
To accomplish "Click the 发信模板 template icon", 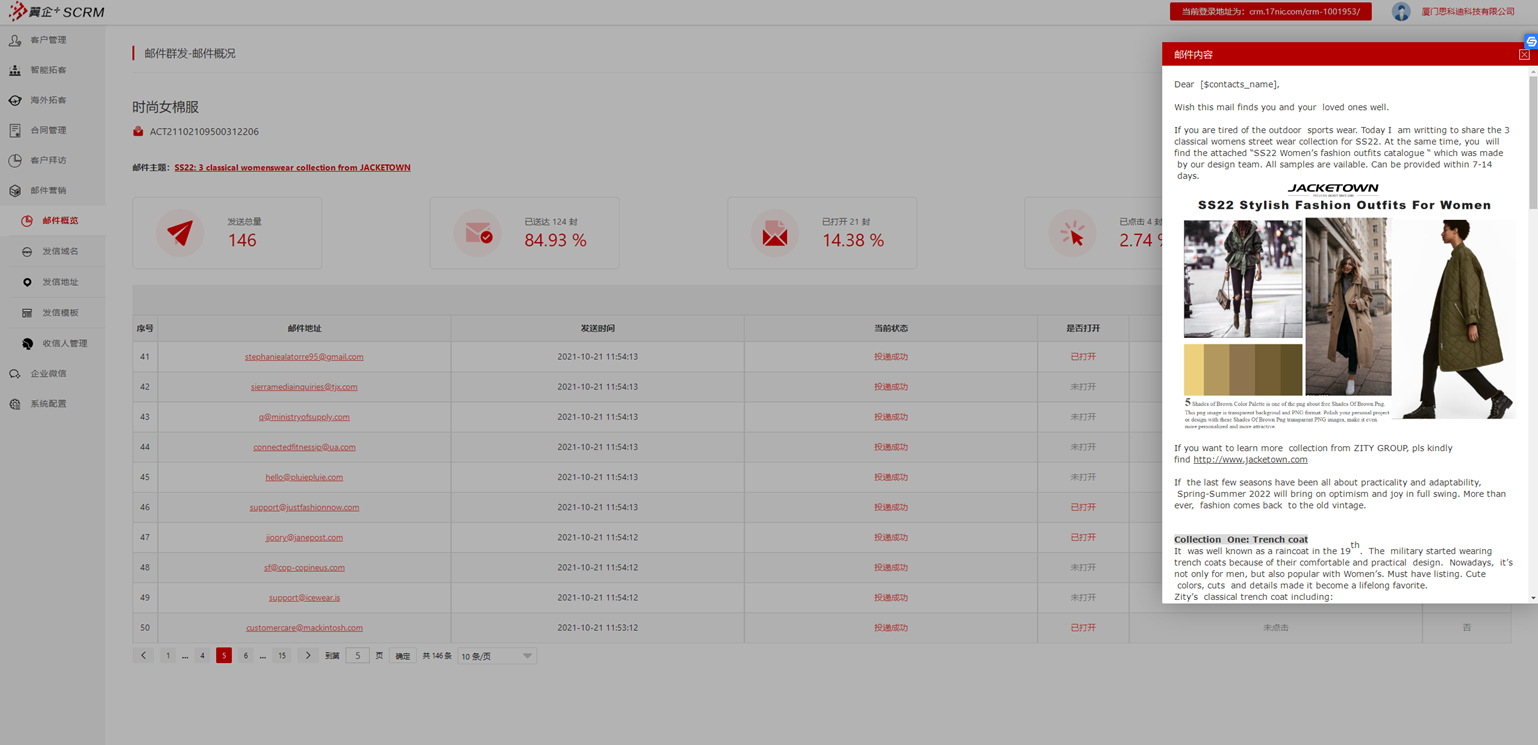I will pyautogui.click(x=27, y=313).
